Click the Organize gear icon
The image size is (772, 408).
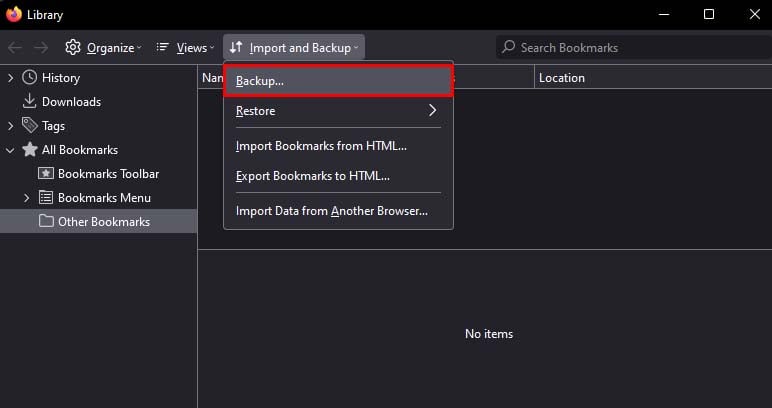[73, 47]
